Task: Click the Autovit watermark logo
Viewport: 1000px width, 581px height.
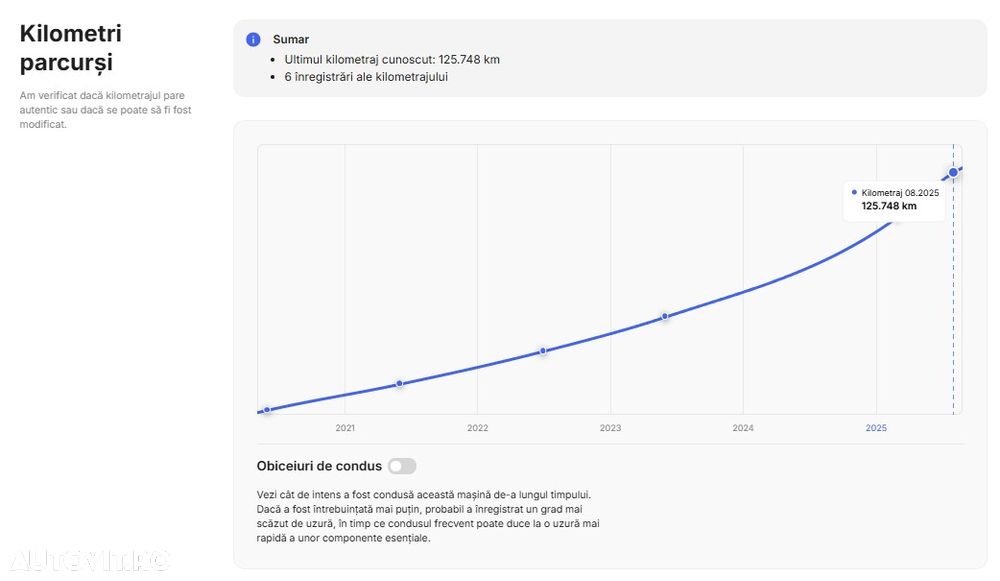Action: 90,561
